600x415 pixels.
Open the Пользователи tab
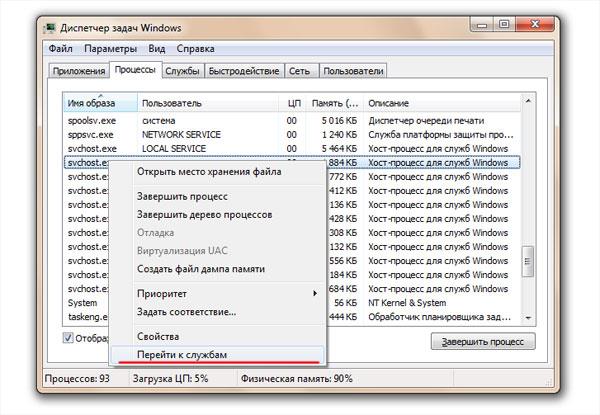click(x=353, y=71)
